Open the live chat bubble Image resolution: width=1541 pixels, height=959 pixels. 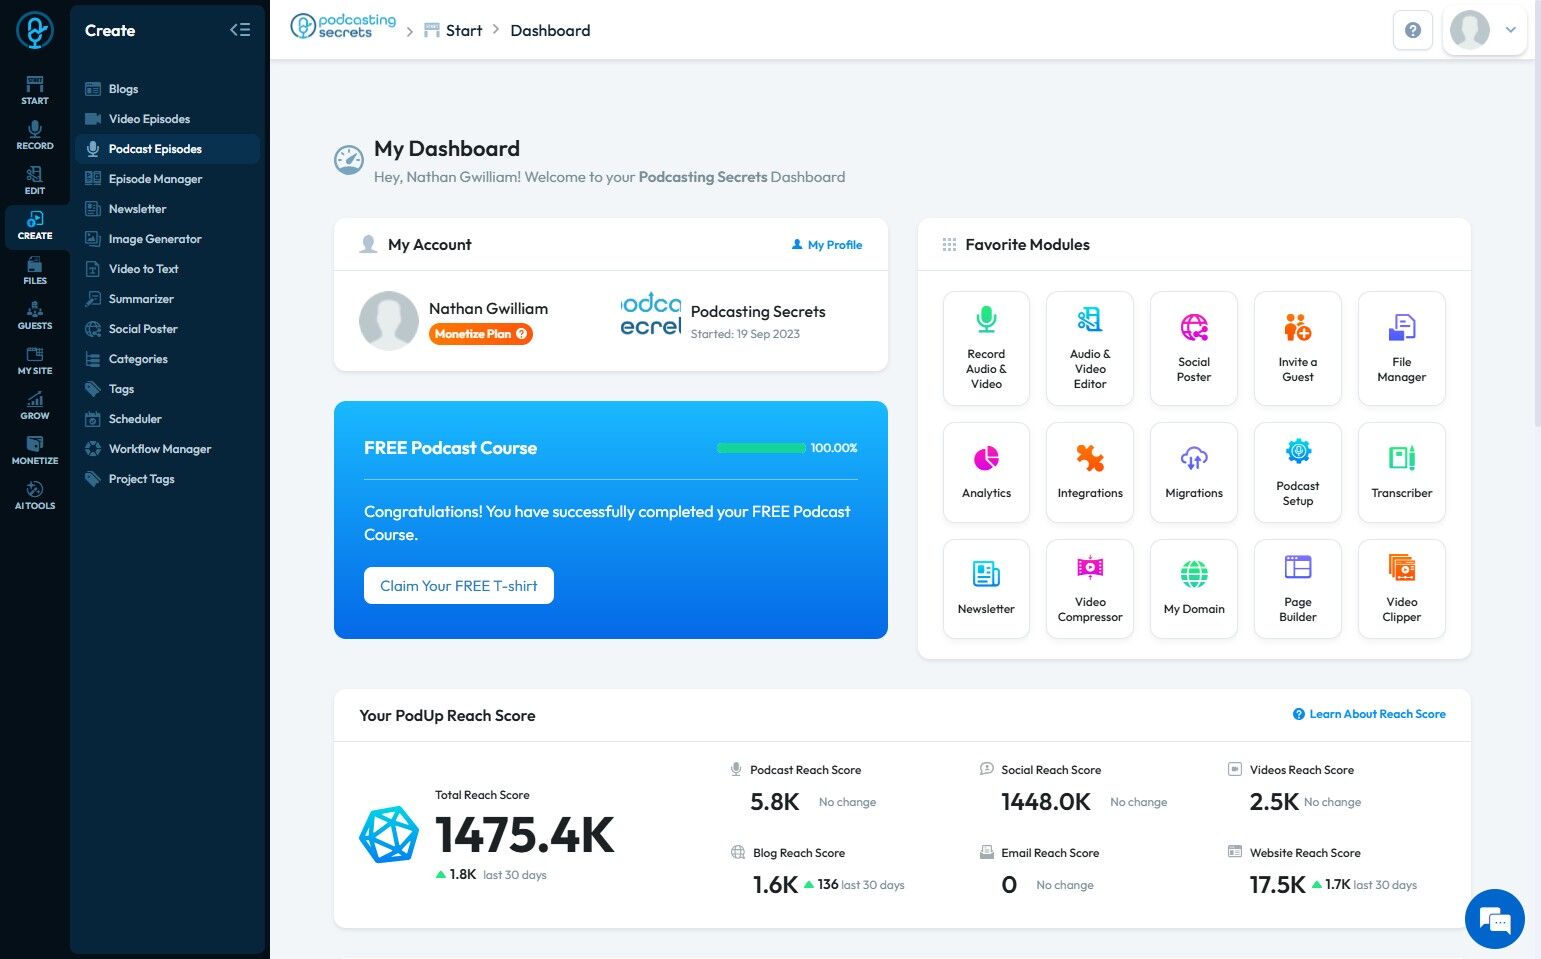point(1494,918)
